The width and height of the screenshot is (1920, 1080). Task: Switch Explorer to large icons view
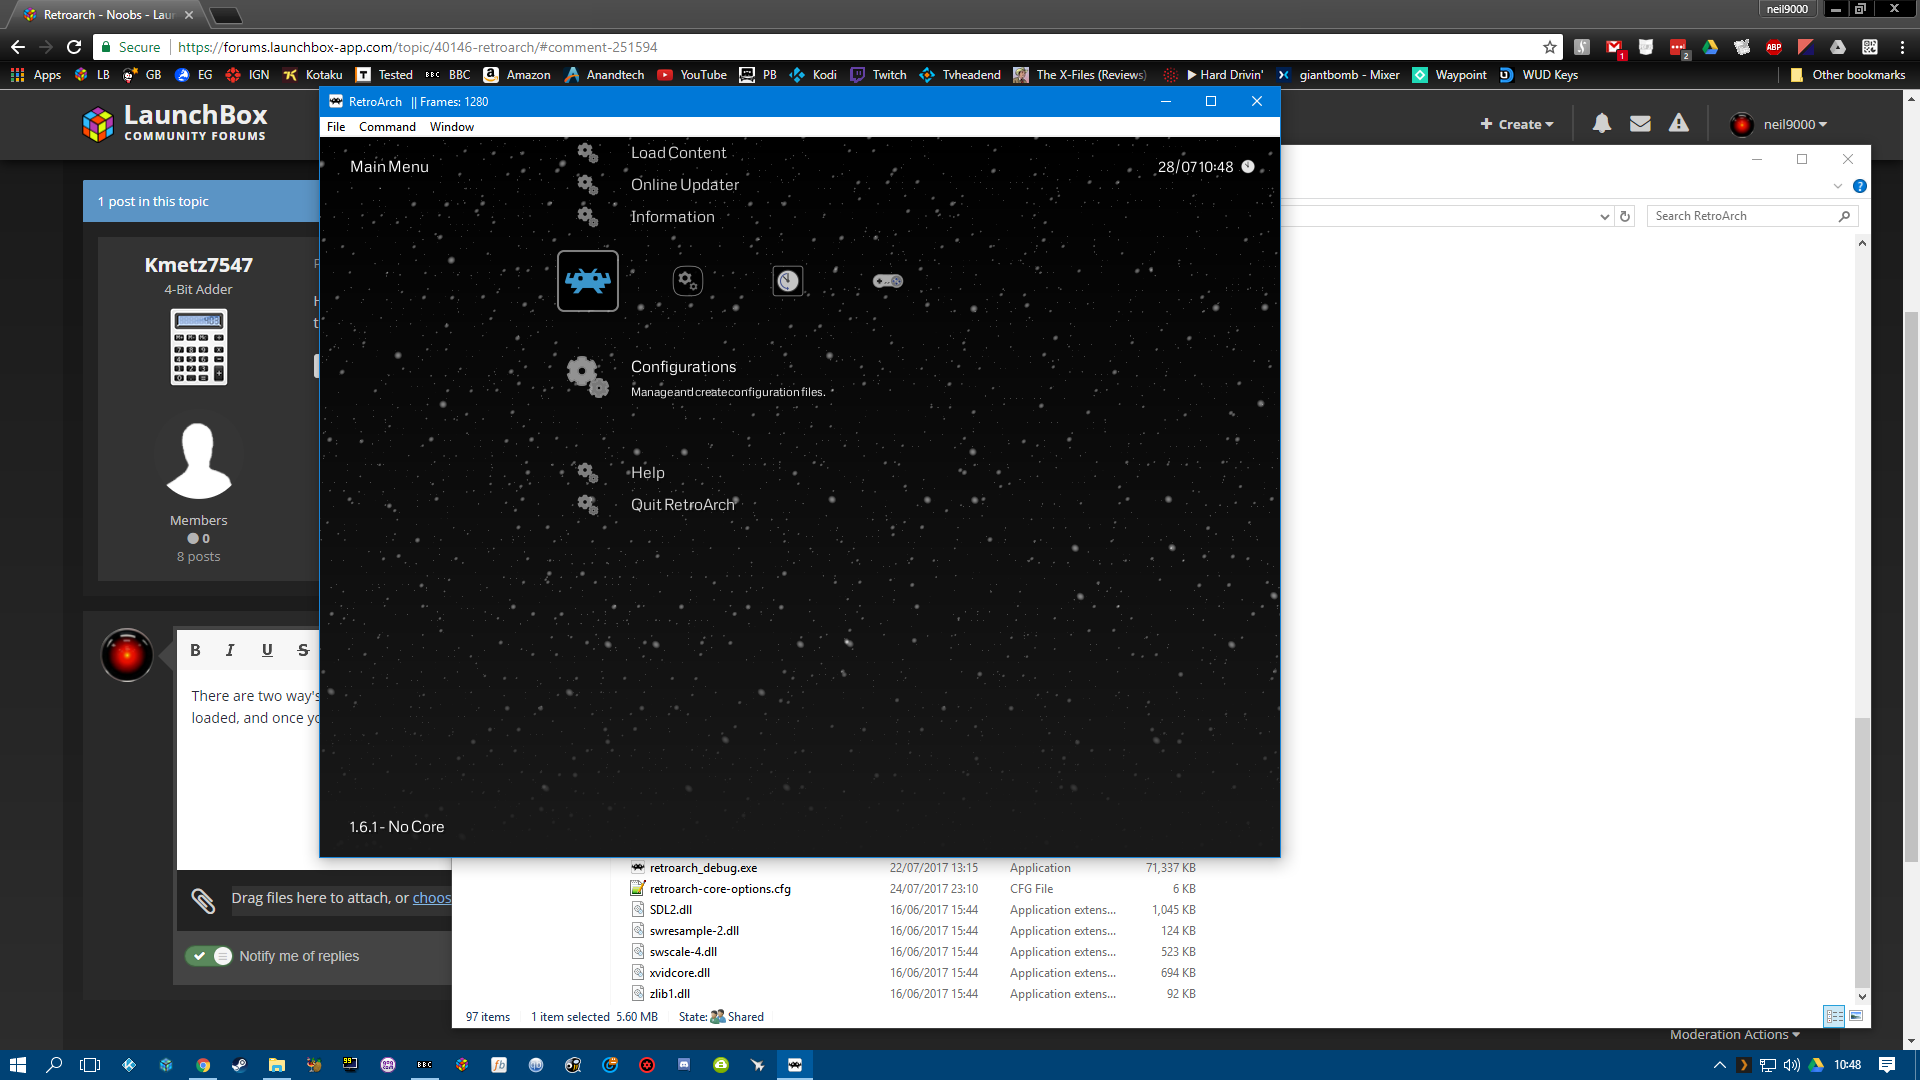point(1856,1016)
